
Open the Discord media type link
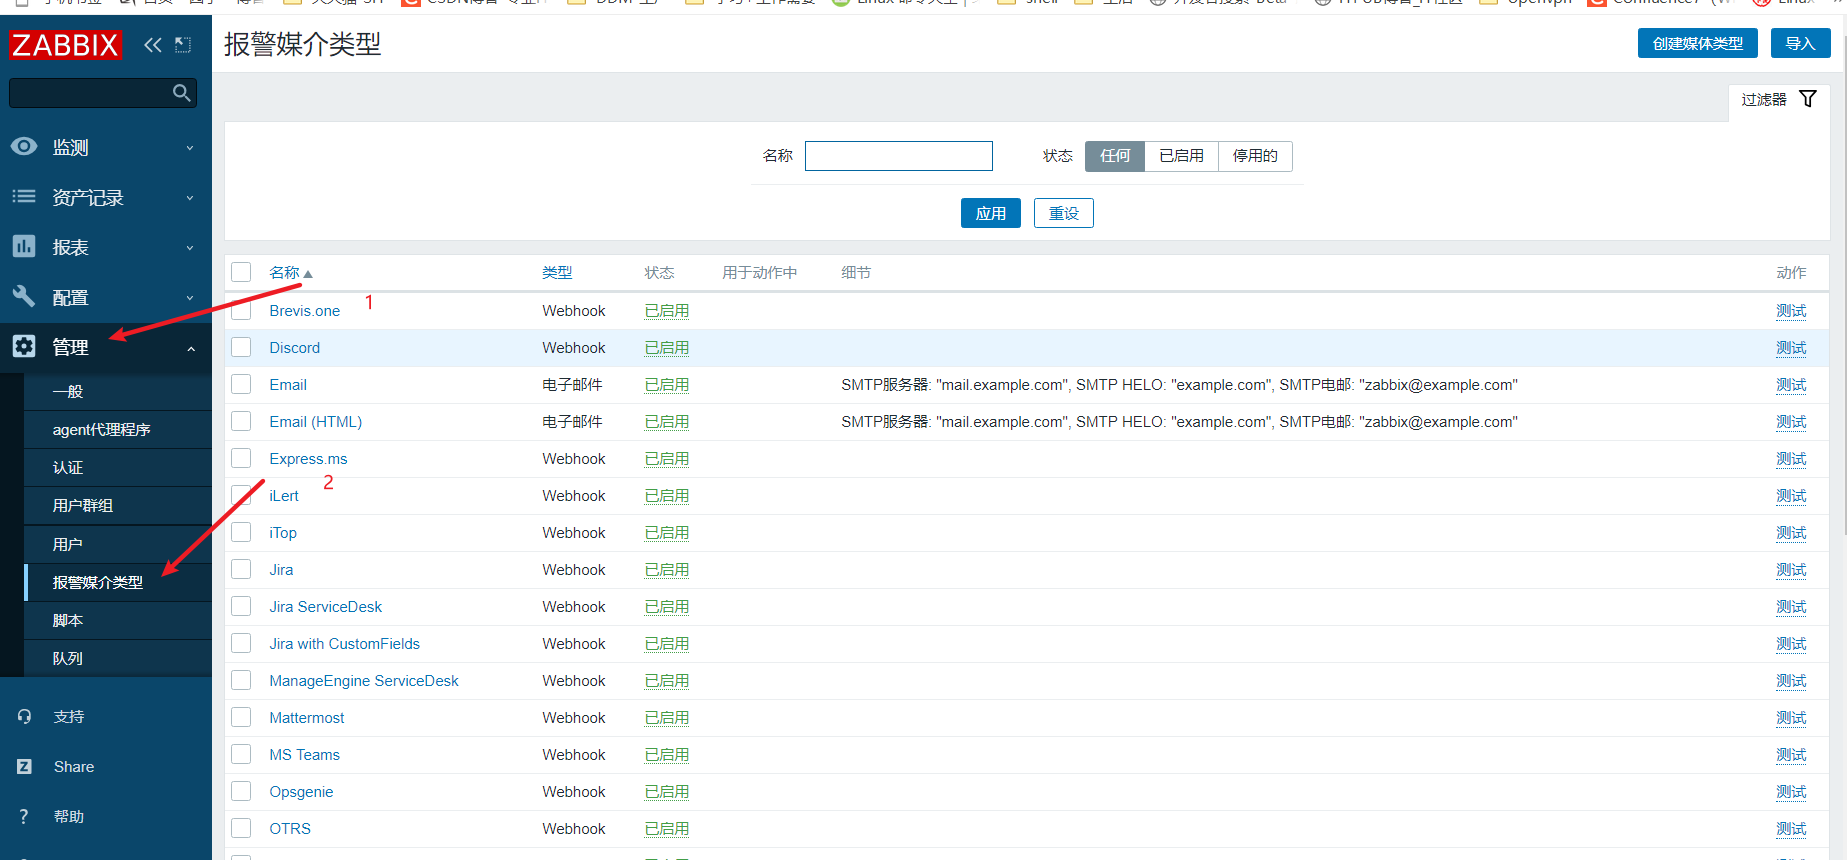294,348
